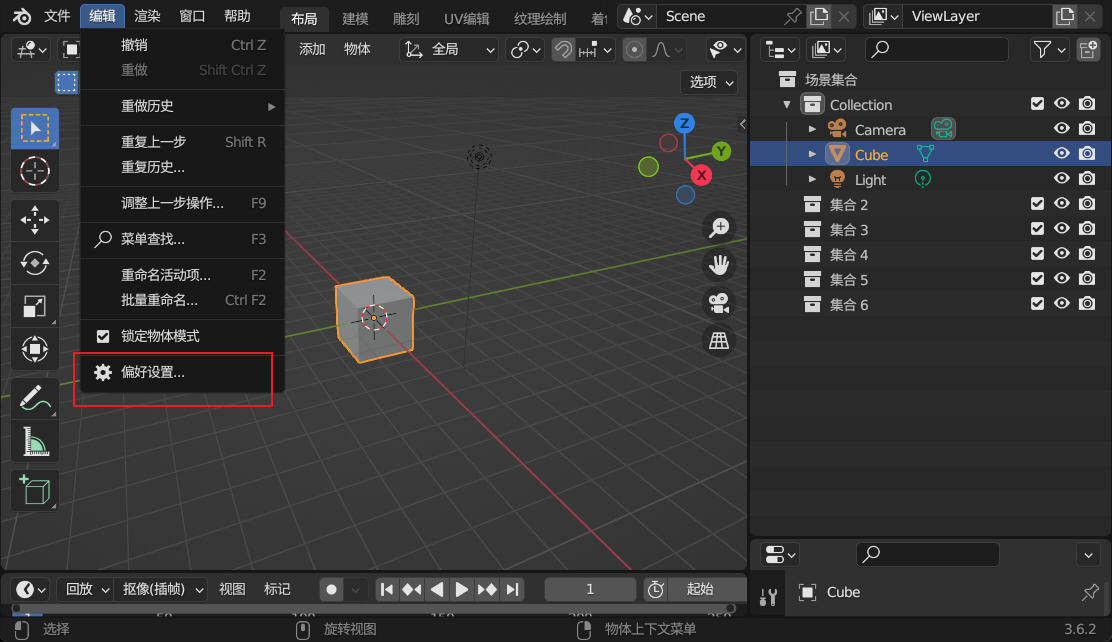This screenshot has width=1112, height=642.
Task: Select the Rotate tool
Action: [35, 263]
